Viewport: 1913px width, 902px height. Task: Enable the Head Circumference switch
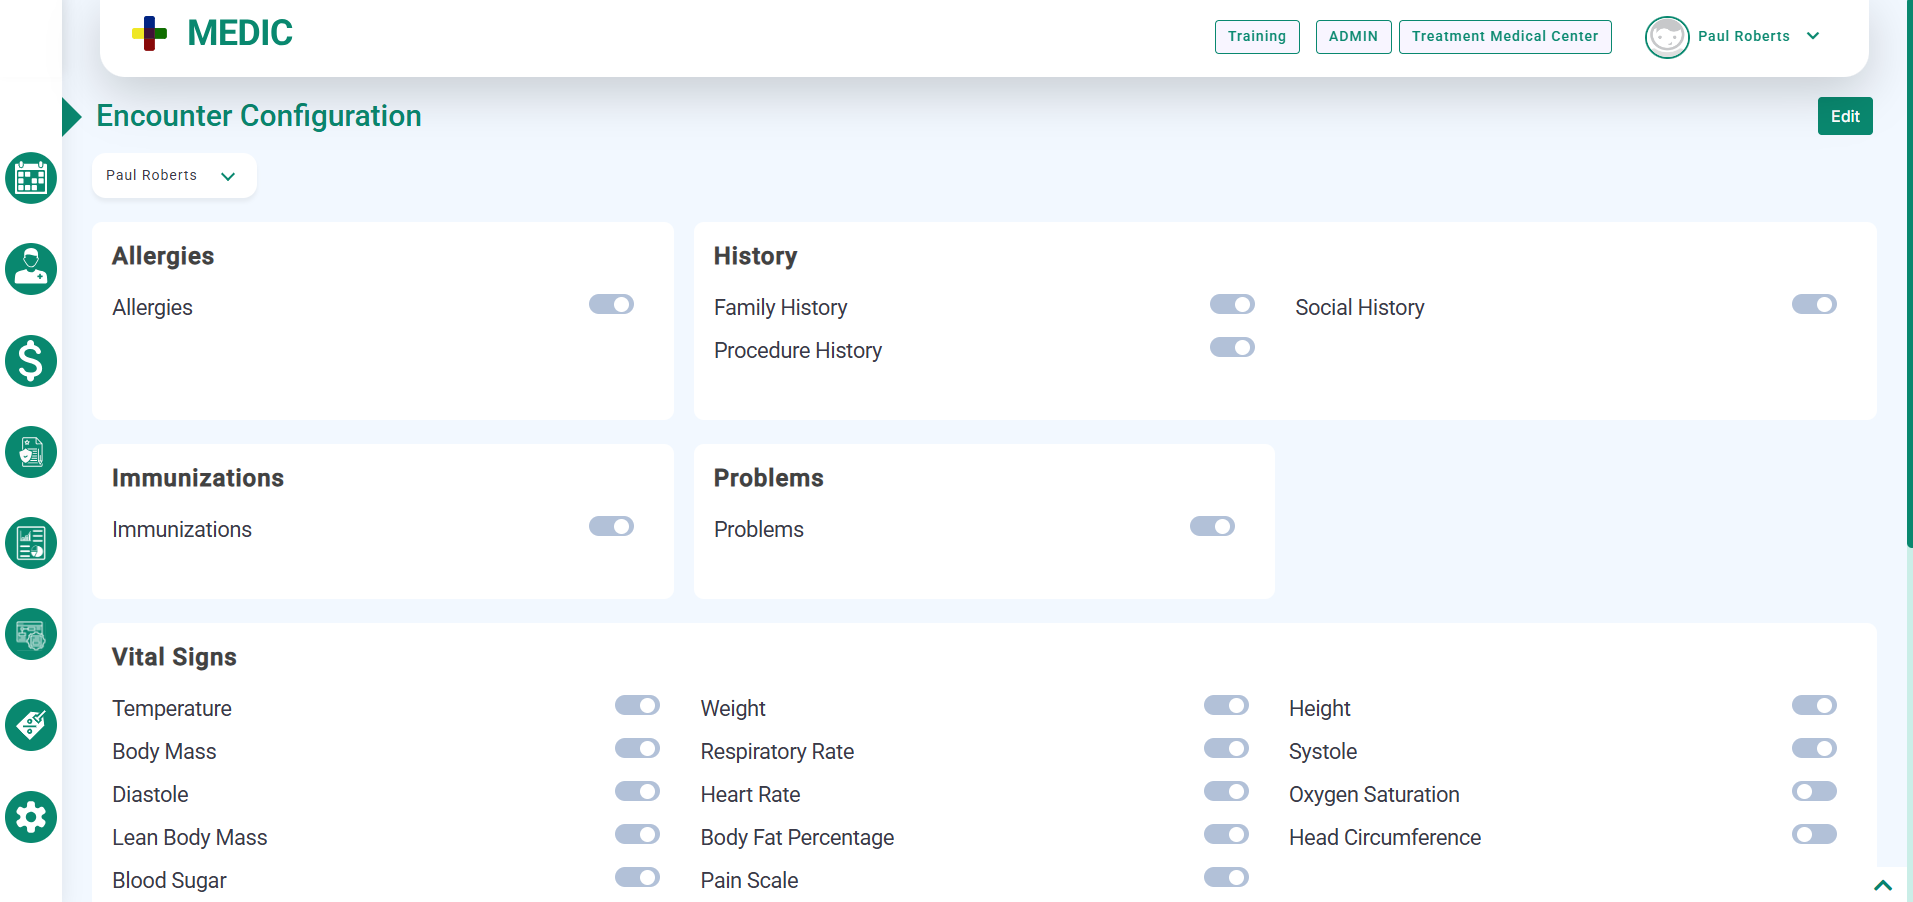coord(1814,834)
